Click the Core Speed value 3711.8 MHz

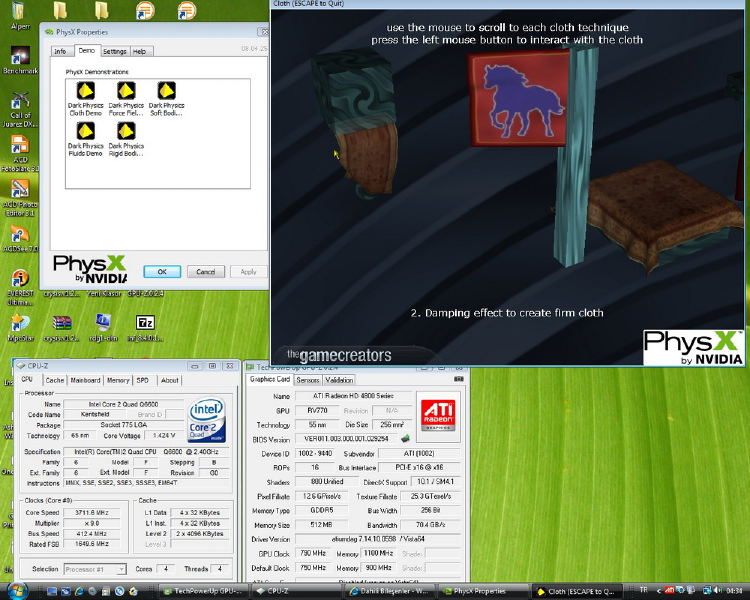(x=92, y=512)
